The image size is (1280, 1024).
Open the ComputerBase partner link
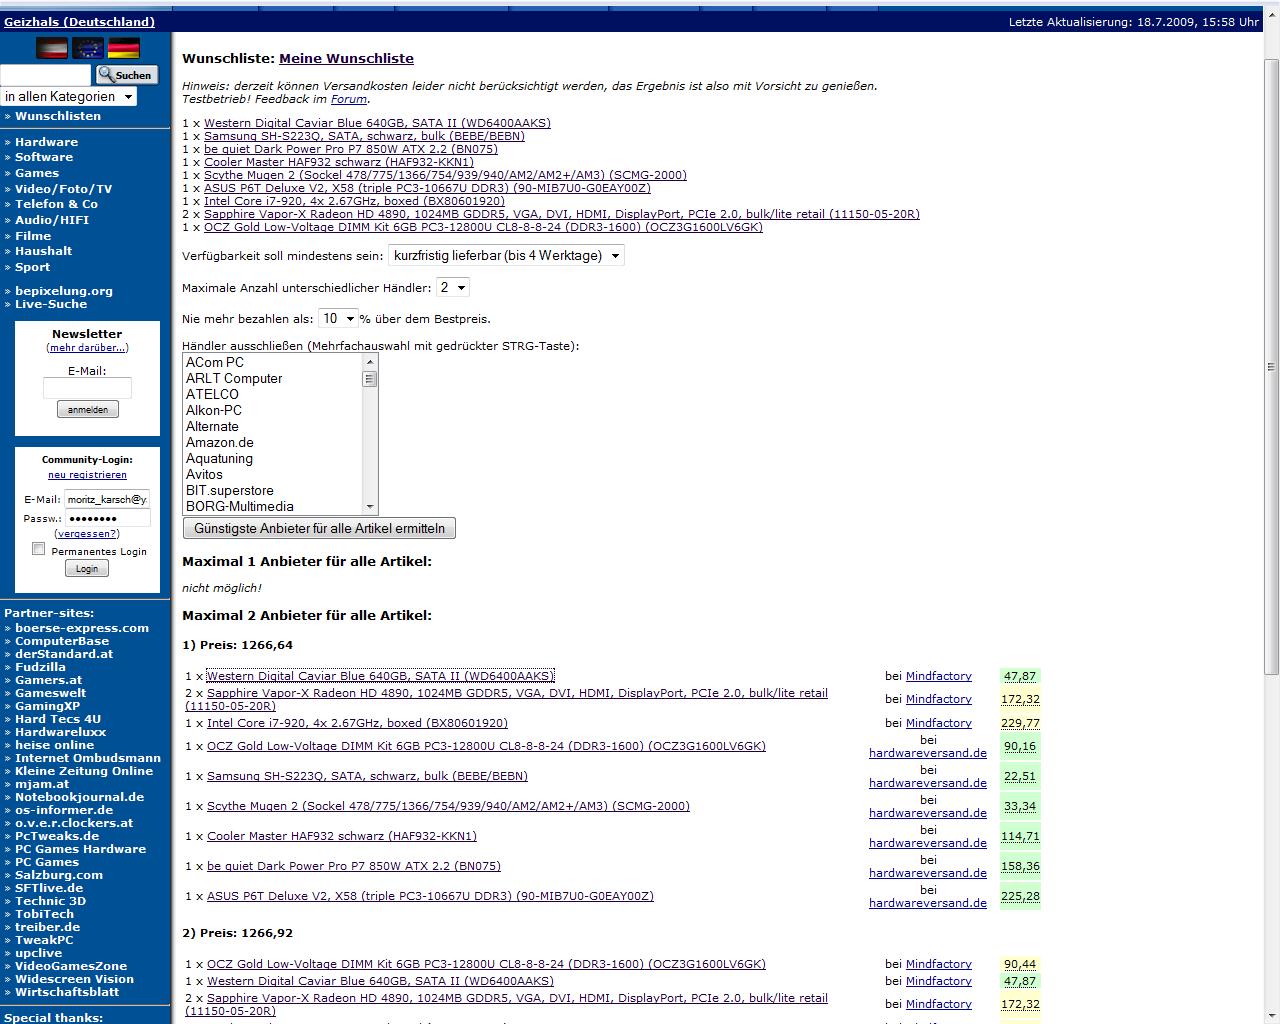62,641
